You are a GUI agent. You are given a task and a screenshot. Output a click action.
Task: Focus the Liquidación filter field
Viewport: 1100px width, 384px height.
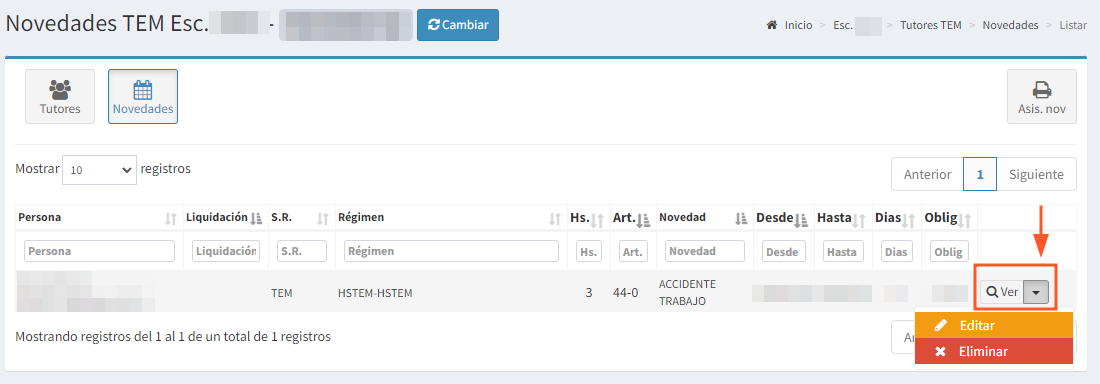(x=226, y=251)
